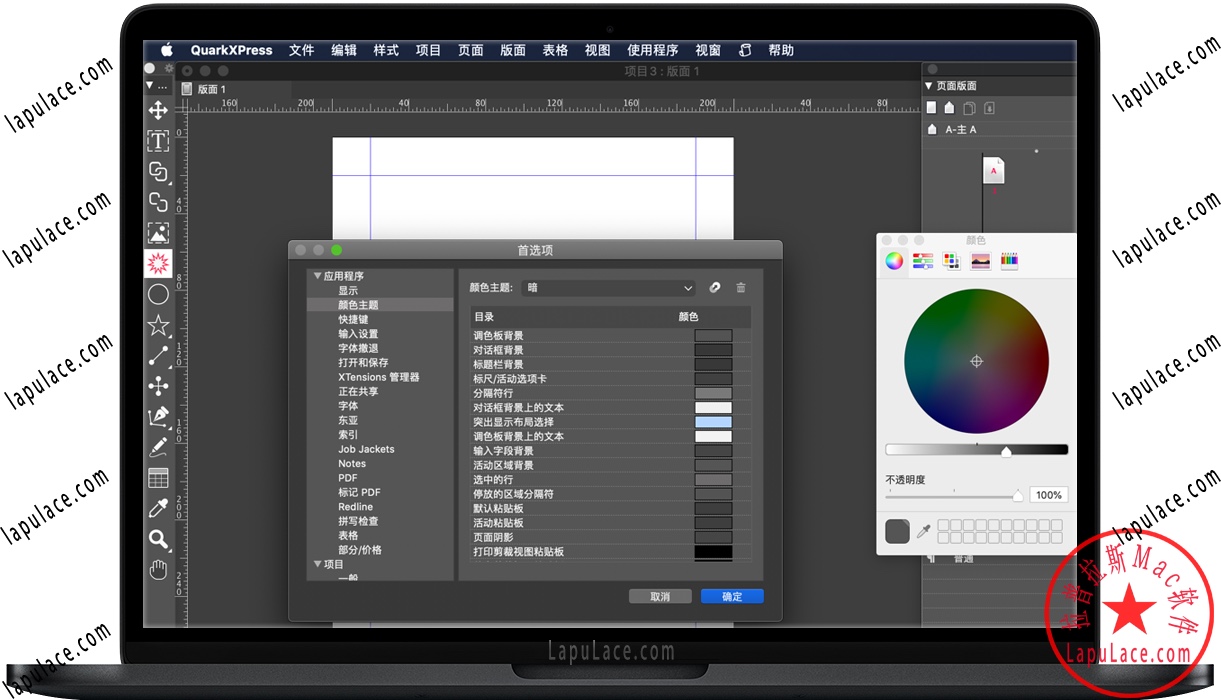Select the highlighted Starburst tool
Image resolution: width=1221 pixels, height=700 pixels.
coord(158,263)
